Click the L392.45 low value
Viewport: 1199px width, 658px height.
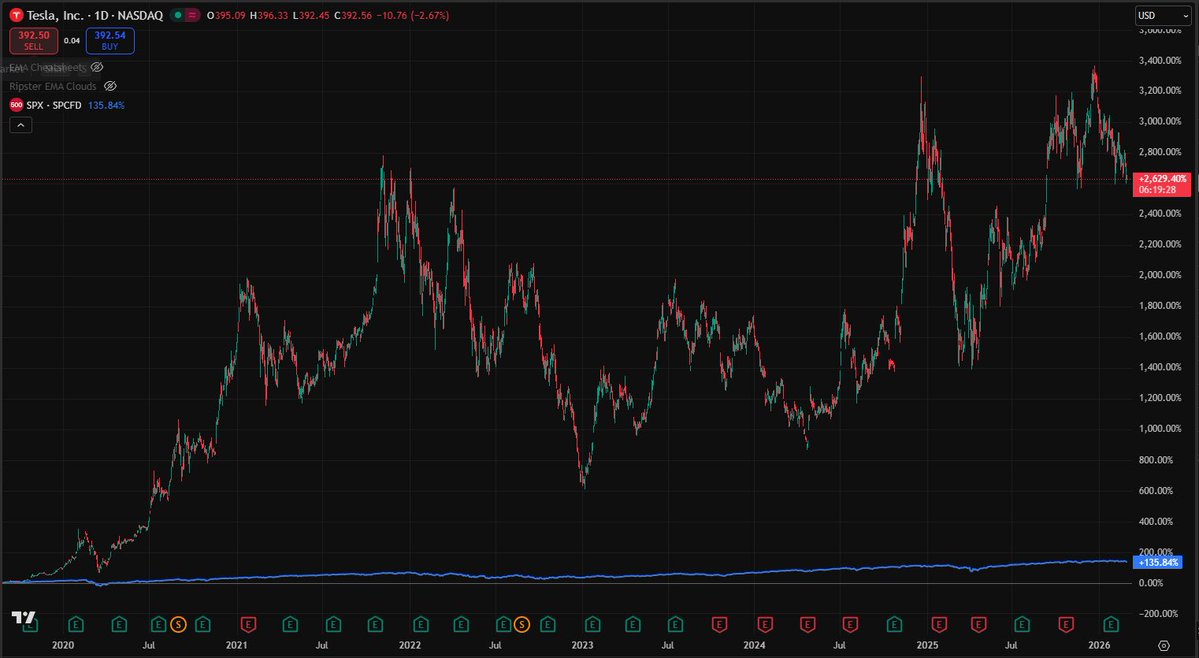(x=311, y=15)
